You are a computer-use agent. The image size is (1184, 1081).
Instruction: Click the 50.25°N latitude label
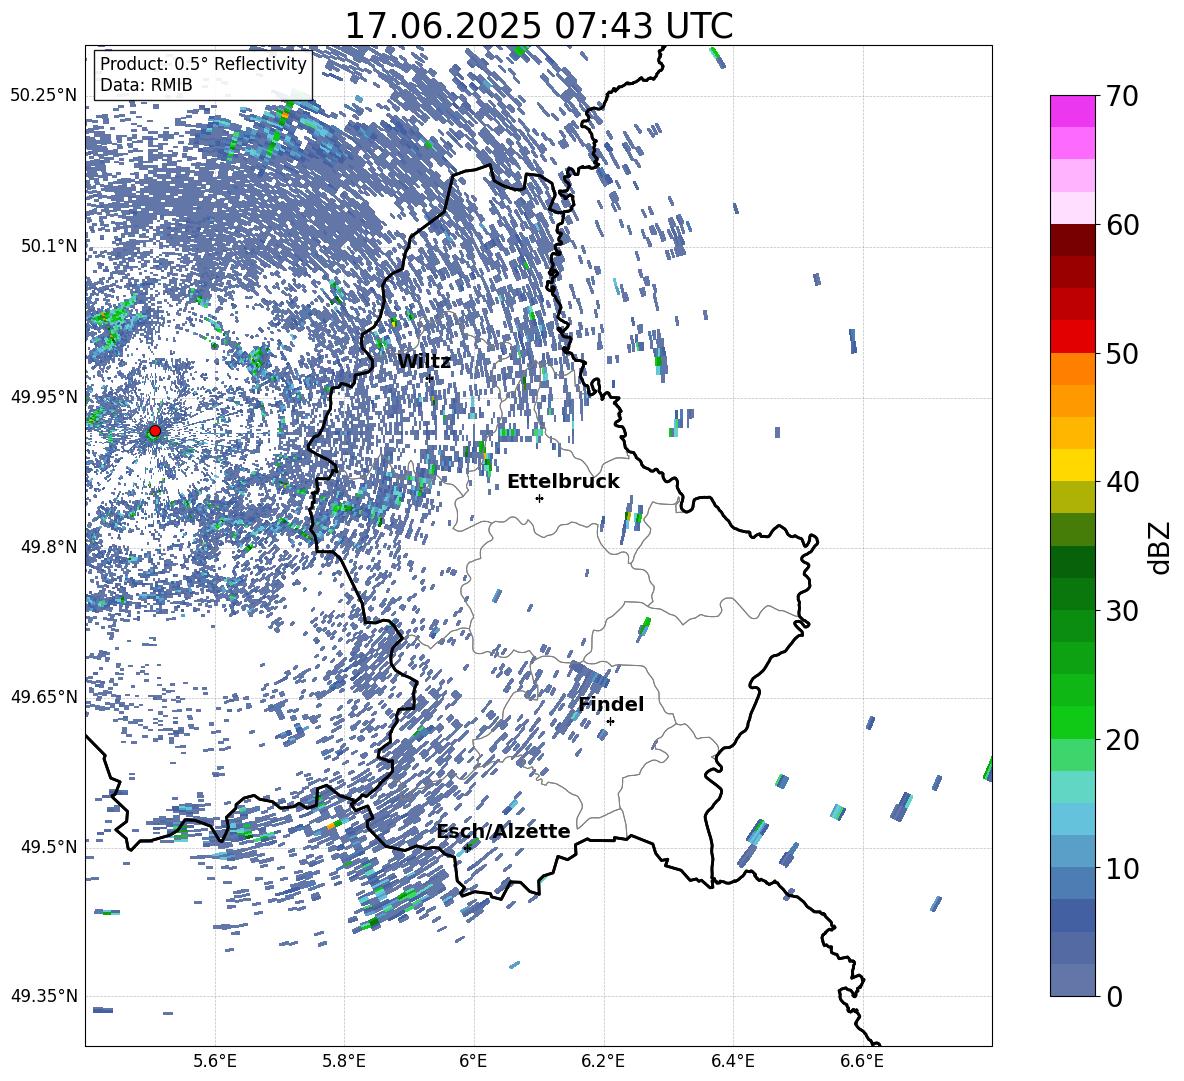(x=44, y=95)
